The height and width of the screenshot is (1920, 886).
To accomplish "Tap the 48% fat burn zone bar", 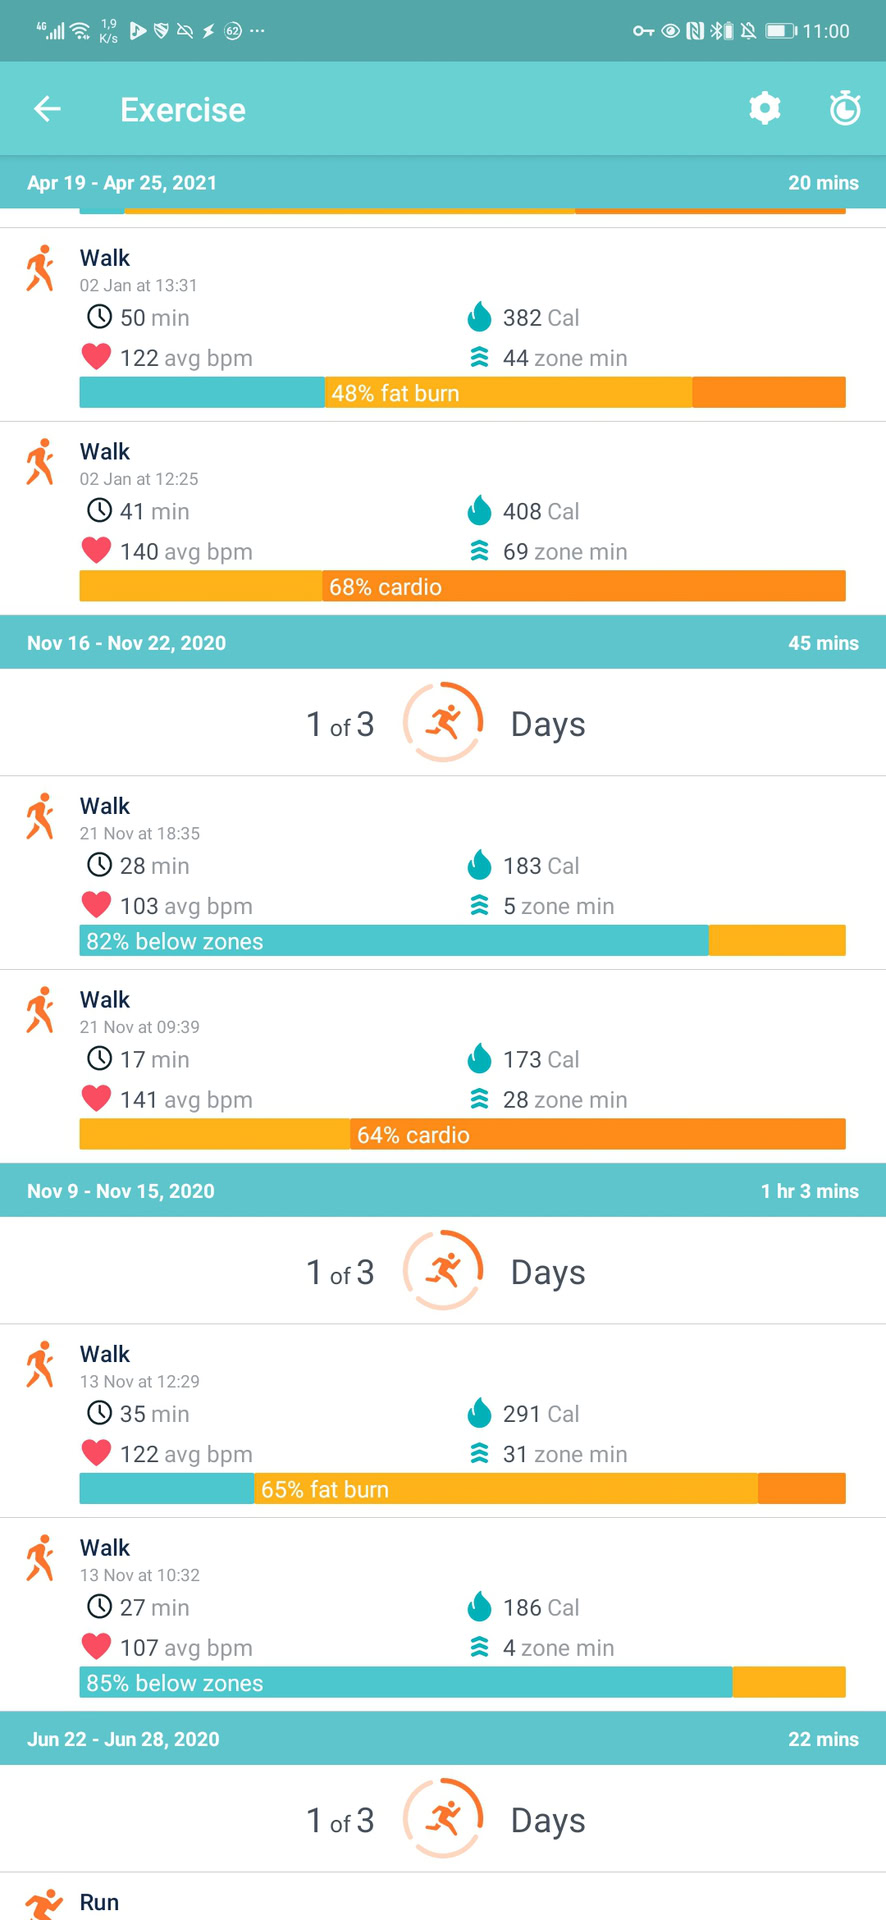I will tap(462, 393).
